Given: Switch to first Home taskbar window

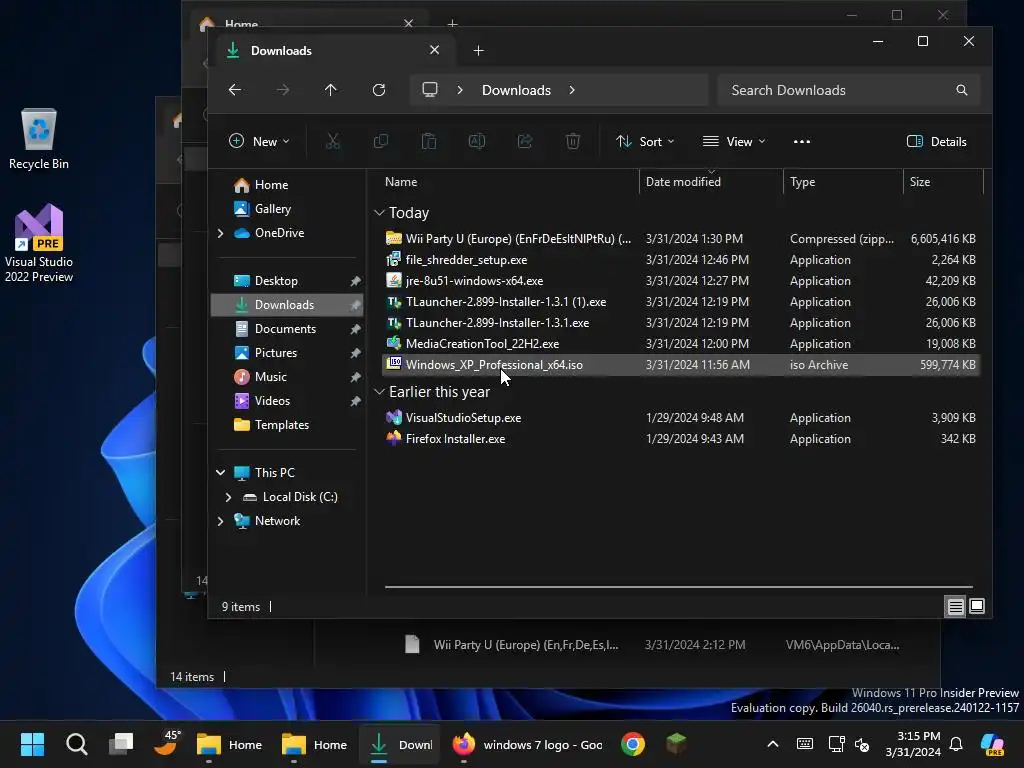Looking at the screenshot, I should coord(229,744).
